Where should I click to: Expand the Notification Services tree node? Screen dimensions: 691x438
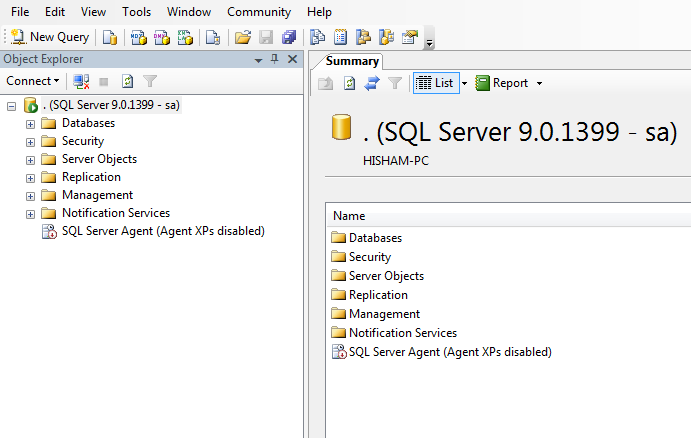[x=30, y=215]
